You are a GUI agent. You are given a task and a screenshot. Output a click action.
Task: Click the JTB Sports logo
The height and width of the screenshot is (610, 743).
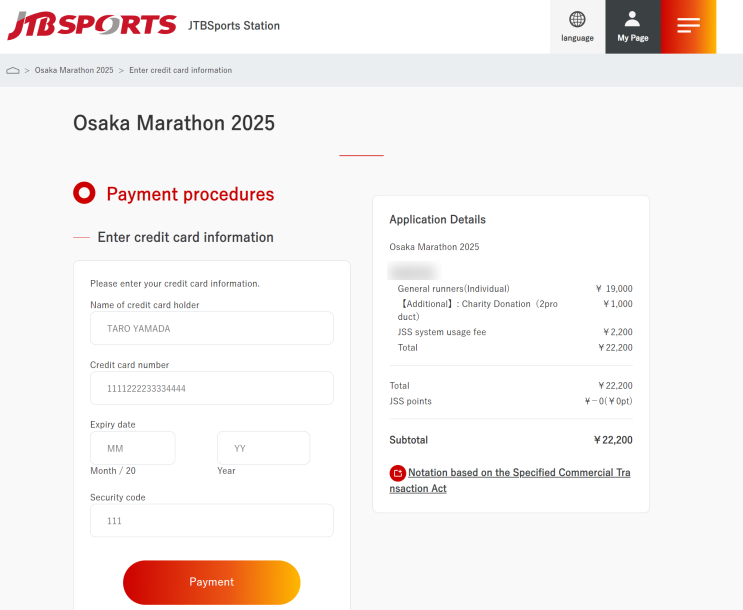pyautogui.click(x=92, y=25)
